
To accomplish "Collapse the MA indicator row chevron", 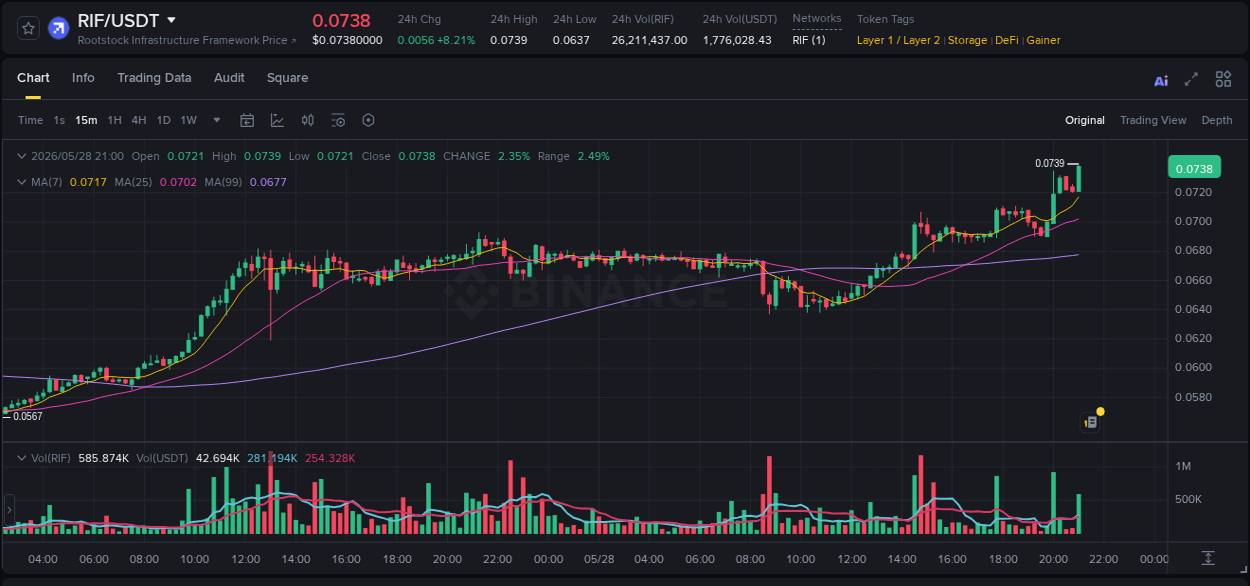I will click(21, 182).
